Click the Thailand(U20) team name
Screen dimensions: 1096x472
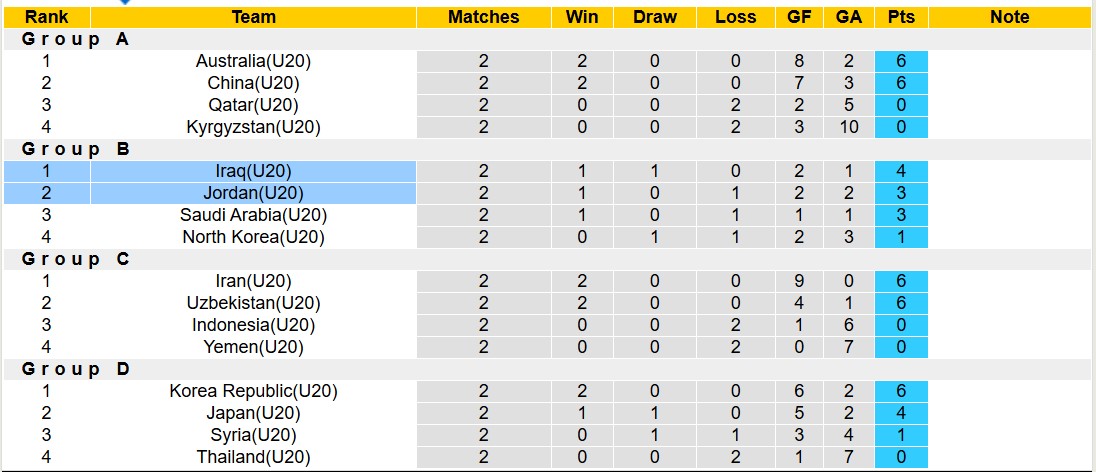(x=253, y=457)
